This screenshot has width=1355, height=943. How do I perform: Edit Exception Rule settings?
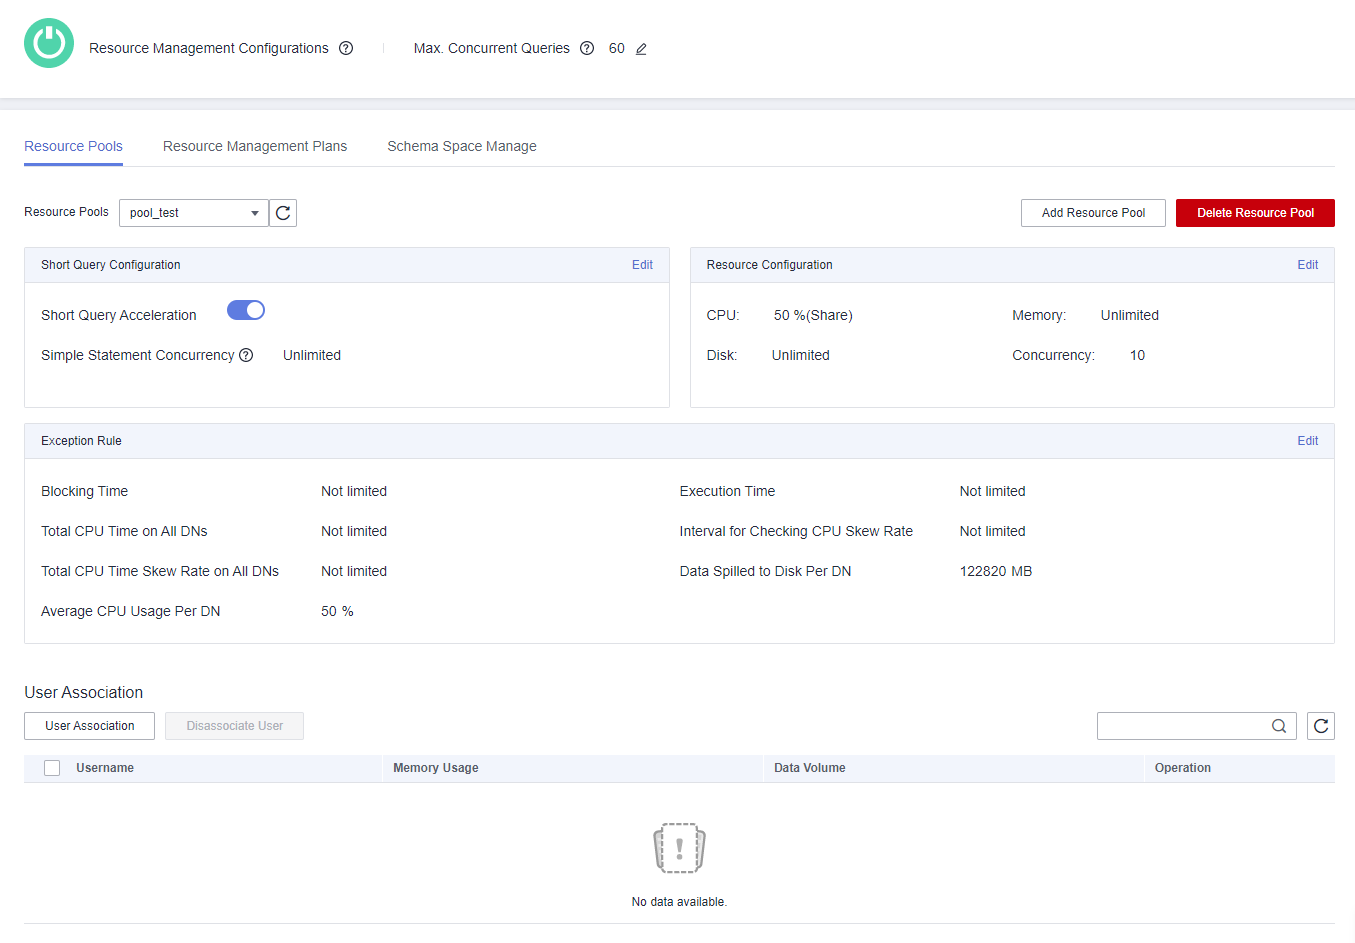(x=1308, y=441)
